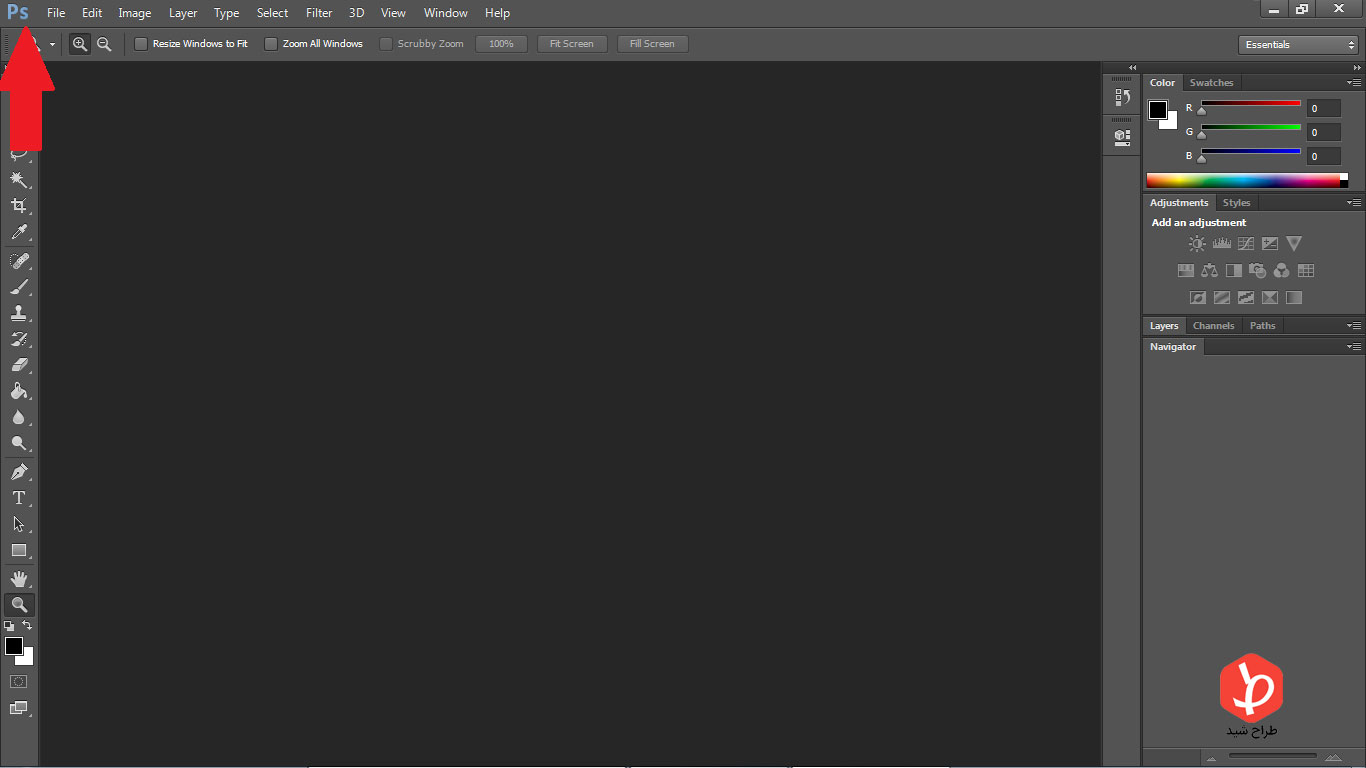Open the File menu

tap(56, 13)
